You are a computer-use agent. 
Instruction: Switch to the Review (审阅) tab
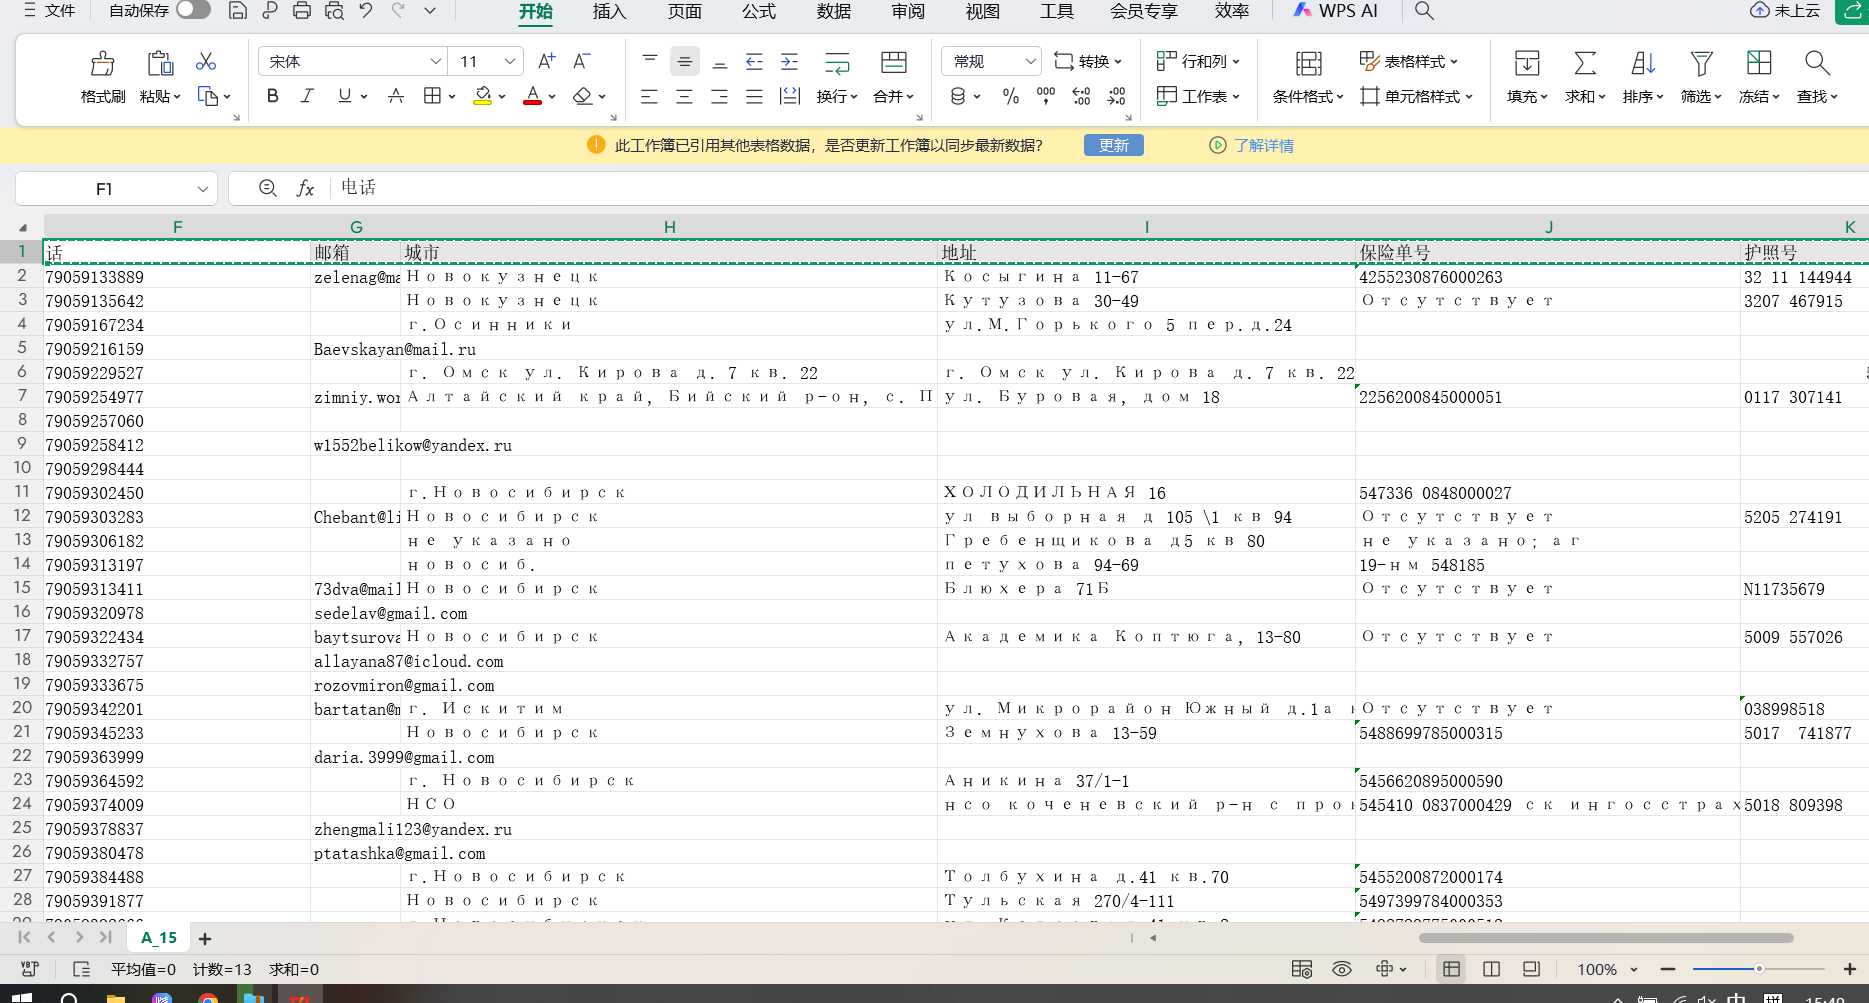pyautogui.click(x=908, y=11)
